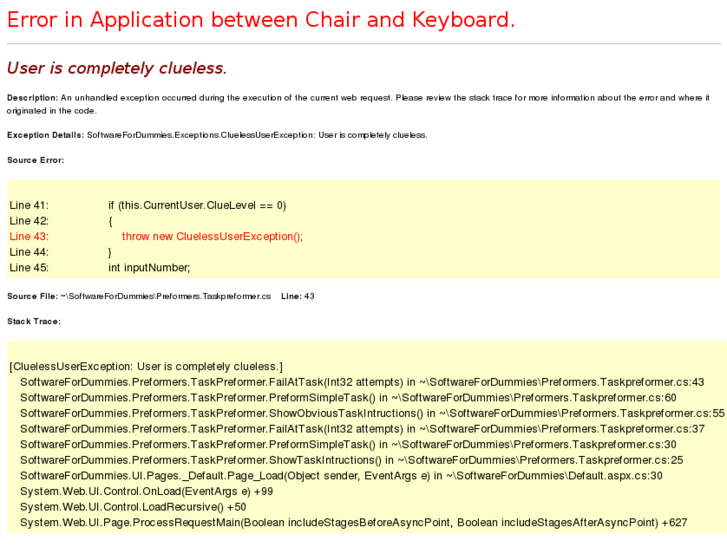Click the 'User is completely clueless.' italic subheading
This screenshot has width=727, height=545.
117,68
